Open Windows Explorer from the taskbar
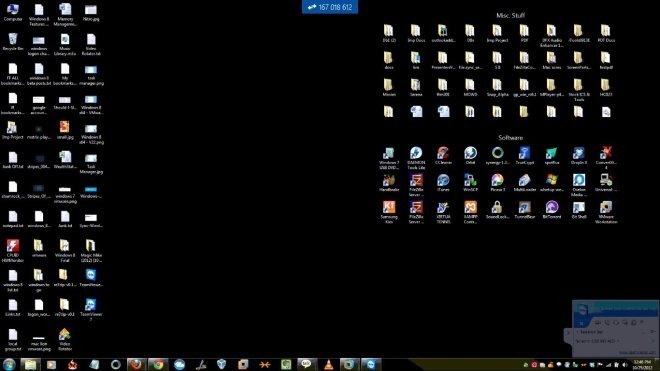 (x=30, y=365)
